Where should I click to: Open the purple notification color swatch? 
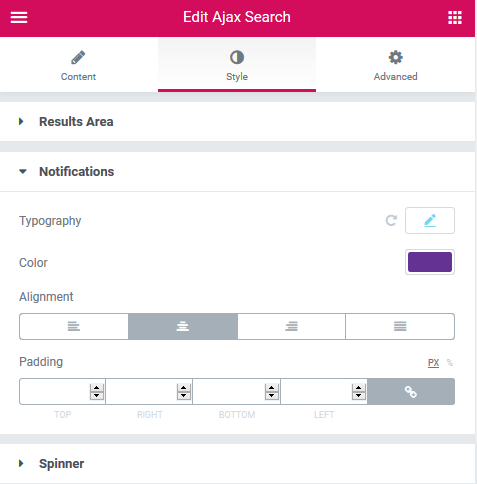430,262
